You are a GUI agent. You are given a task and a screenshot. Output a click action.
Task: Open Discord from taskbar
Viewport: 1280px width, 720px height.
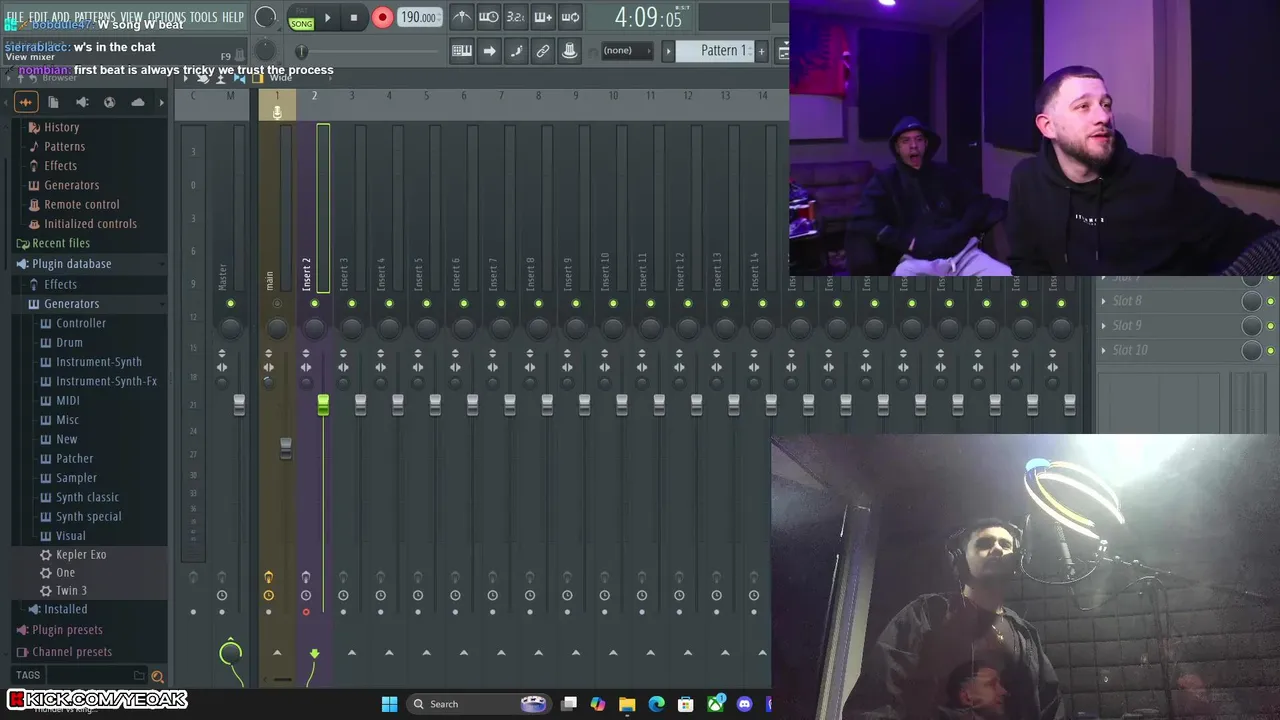(x=744, y=704)
